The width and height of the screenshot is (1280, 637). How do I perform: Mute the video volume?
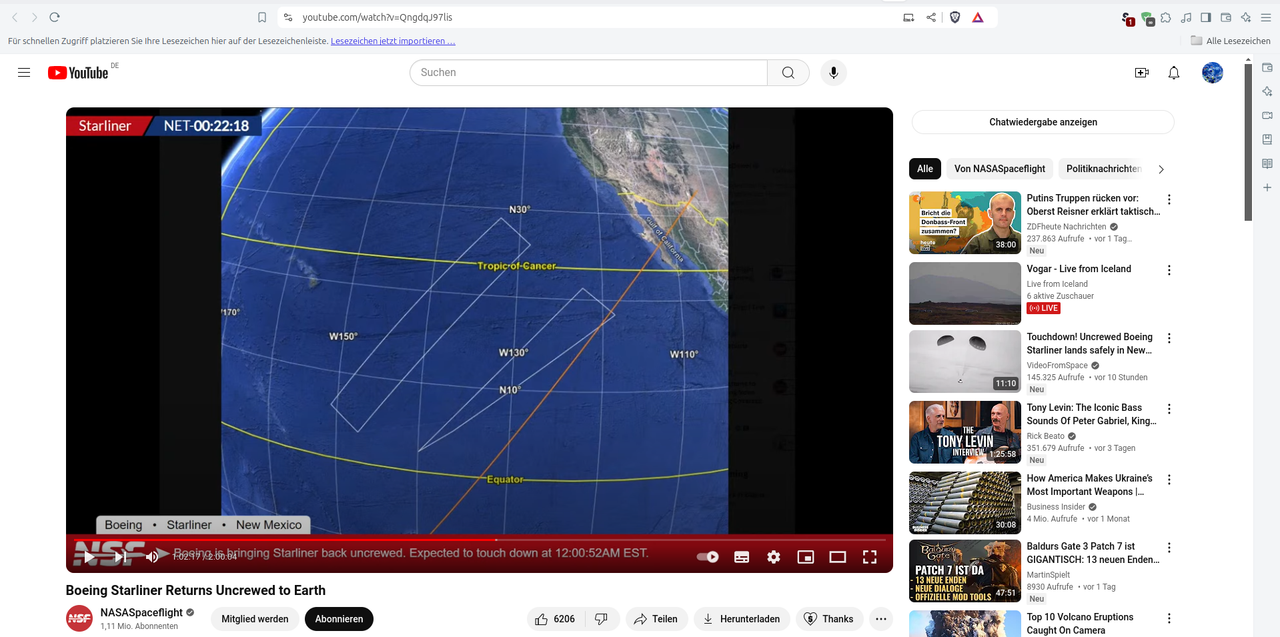pyautogui.click(x=153, y=557)
